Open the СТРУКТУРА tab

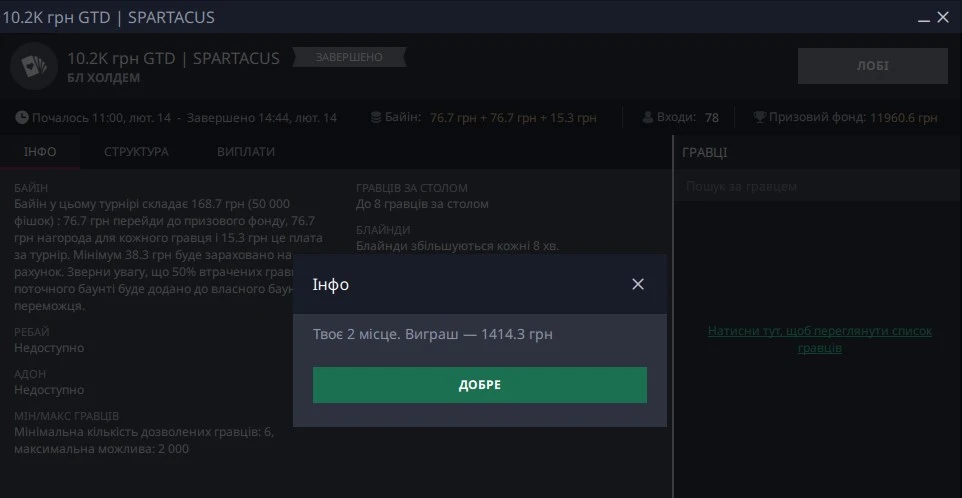tap(136, 152)
